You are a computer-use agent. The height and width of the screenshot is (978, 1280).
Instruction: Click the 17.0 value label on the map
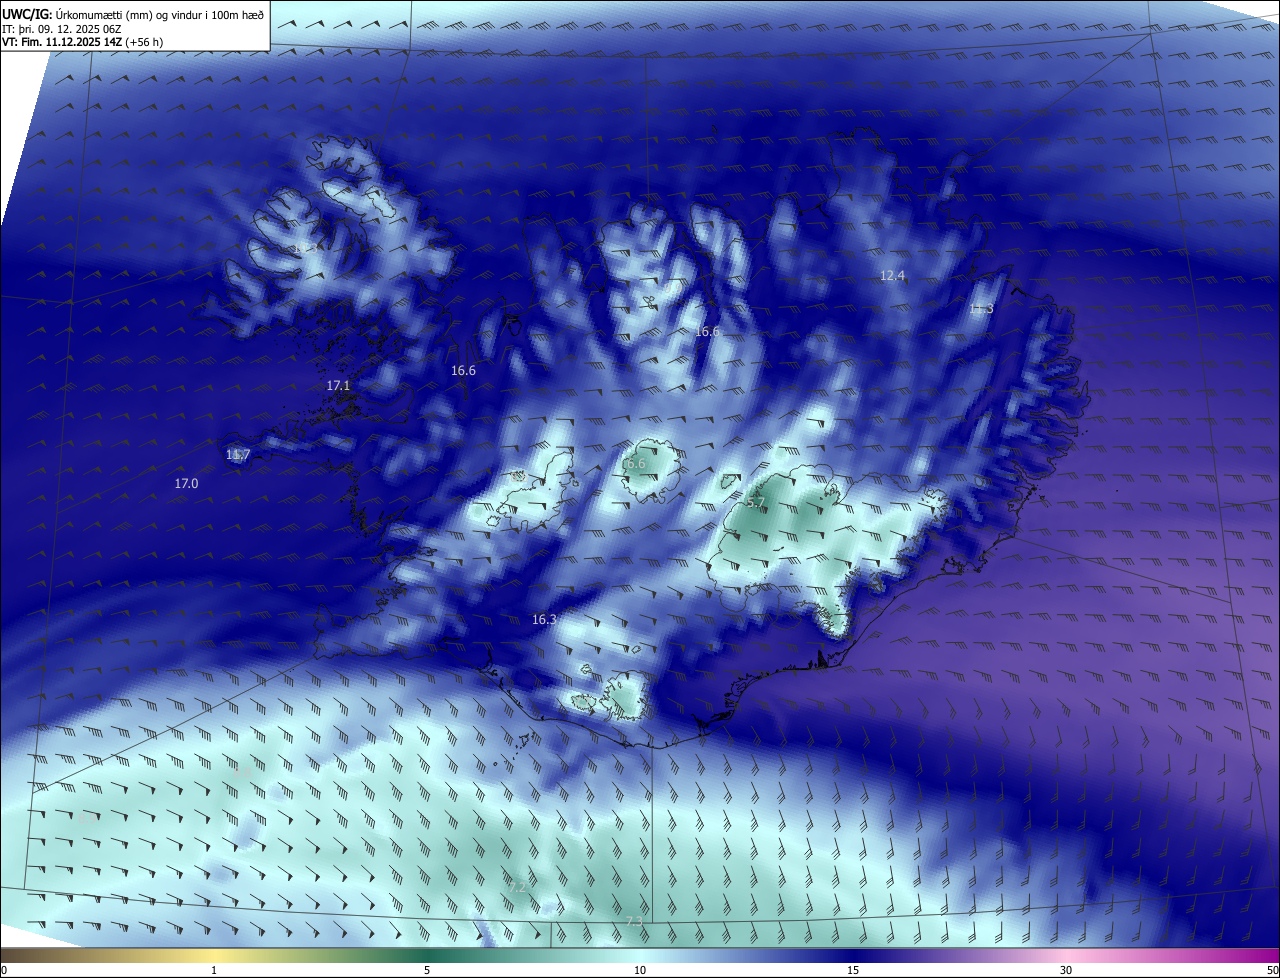[x=186, y=483]
